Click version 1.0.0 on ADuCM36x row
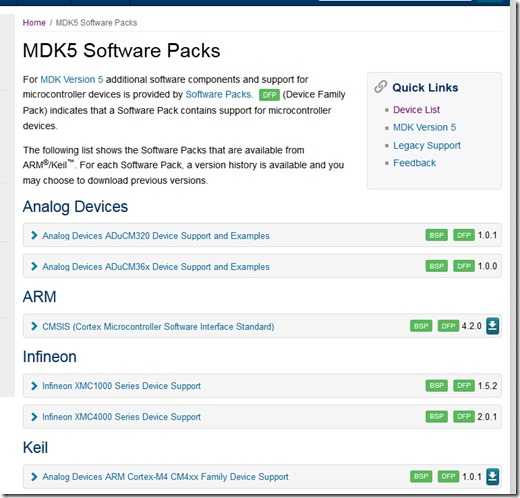 click(x=487, y=266)
